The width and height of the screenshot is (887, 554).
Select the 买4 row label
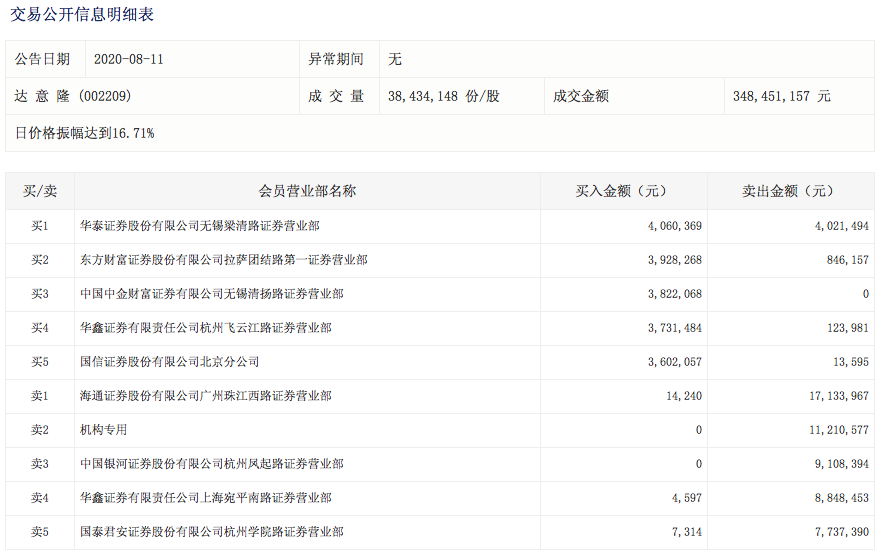(x=40, y=328)
